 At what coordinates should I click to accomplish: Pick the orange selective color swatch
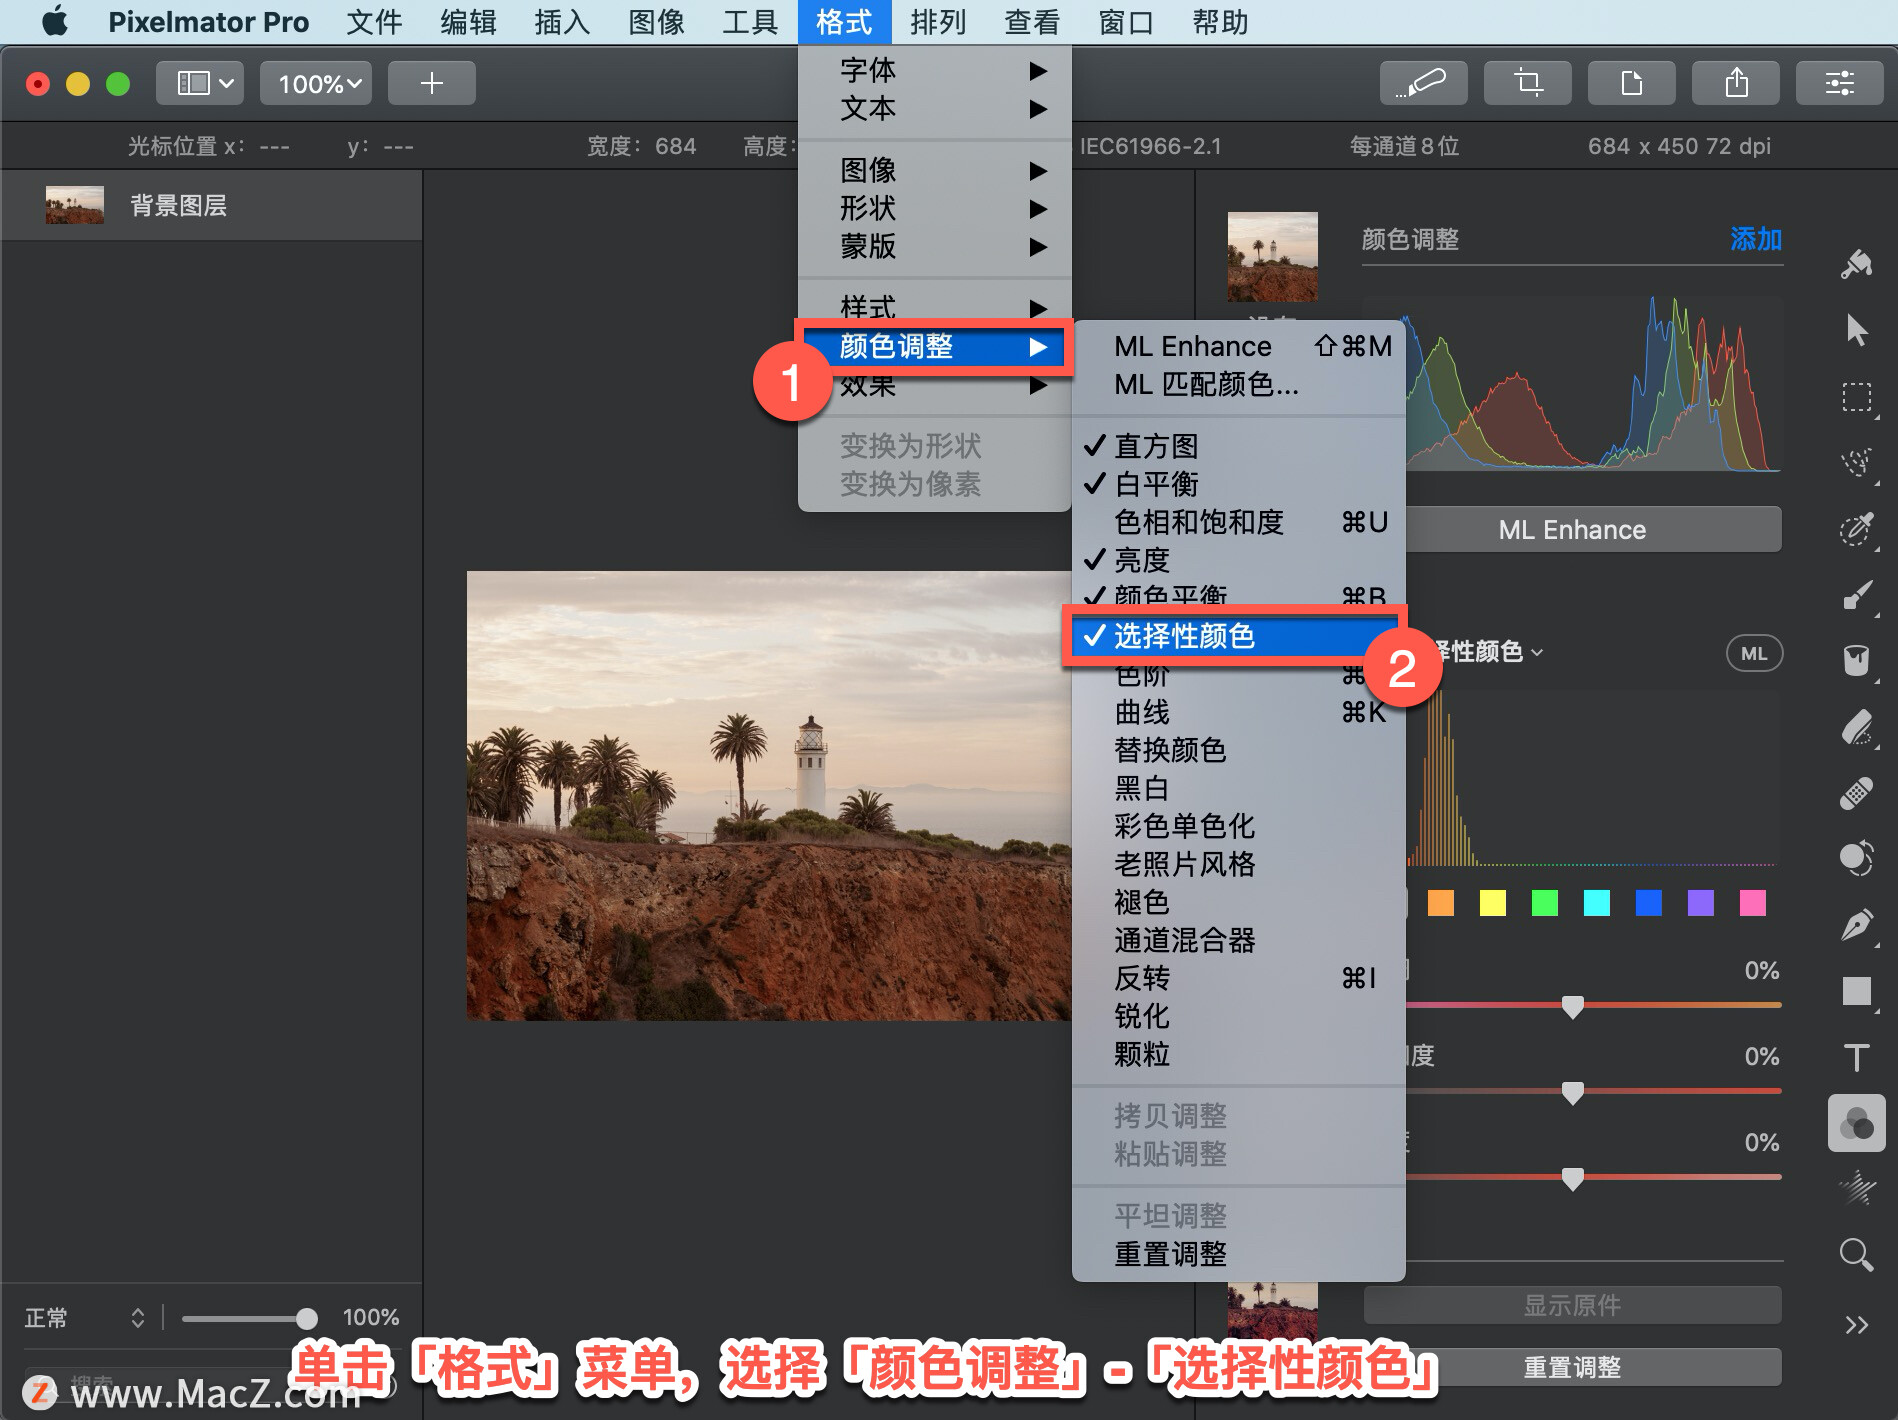tap(1441, 903)
